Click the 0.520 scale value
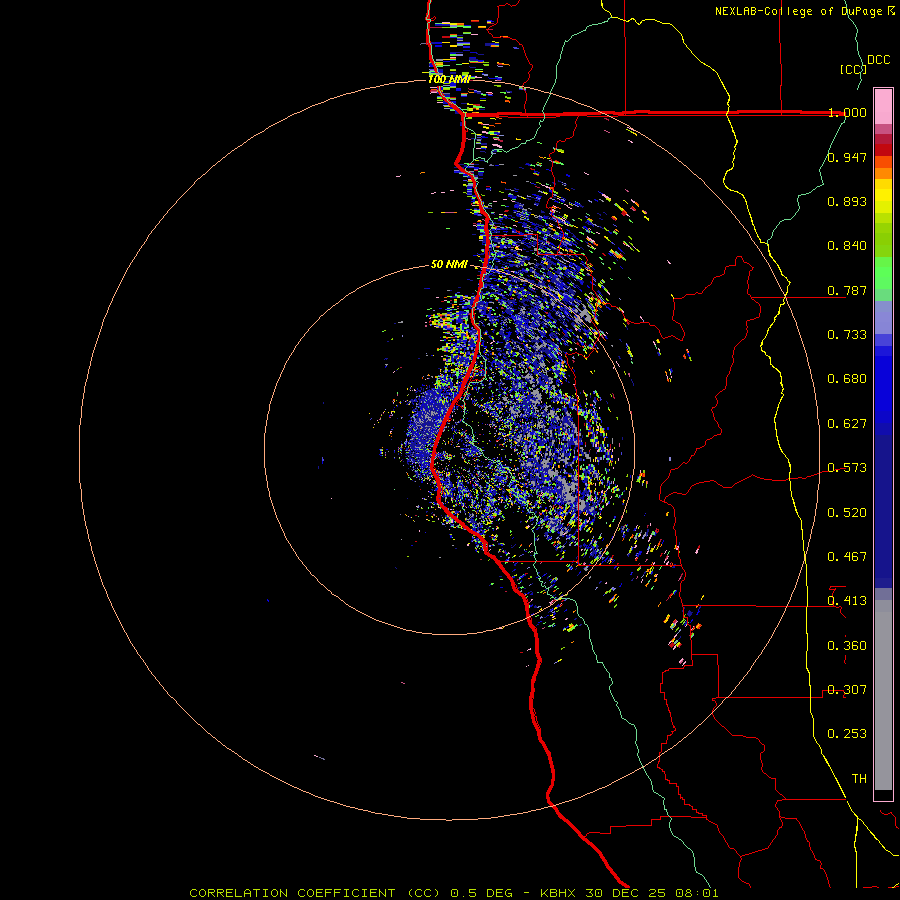The height and width of the screenshot is (900, 900). [x=847, y=512]
